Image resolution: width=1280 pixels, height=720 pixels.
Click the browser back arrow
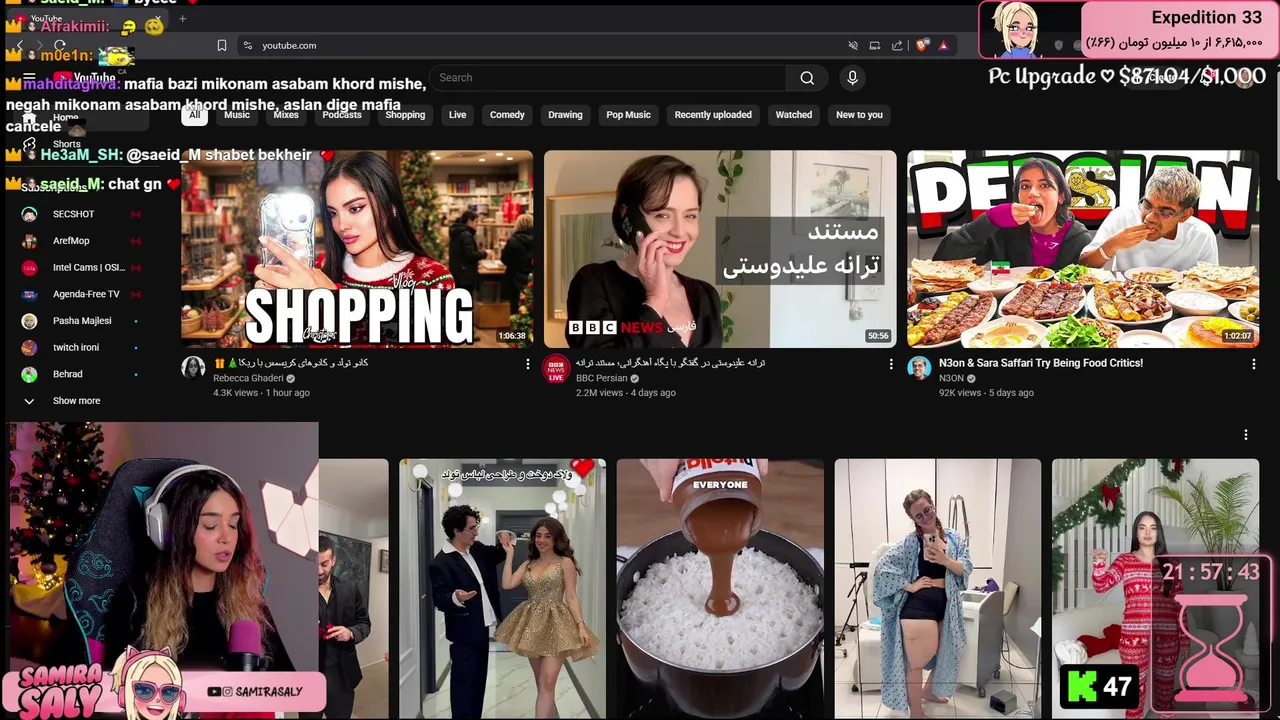point(19,45)
